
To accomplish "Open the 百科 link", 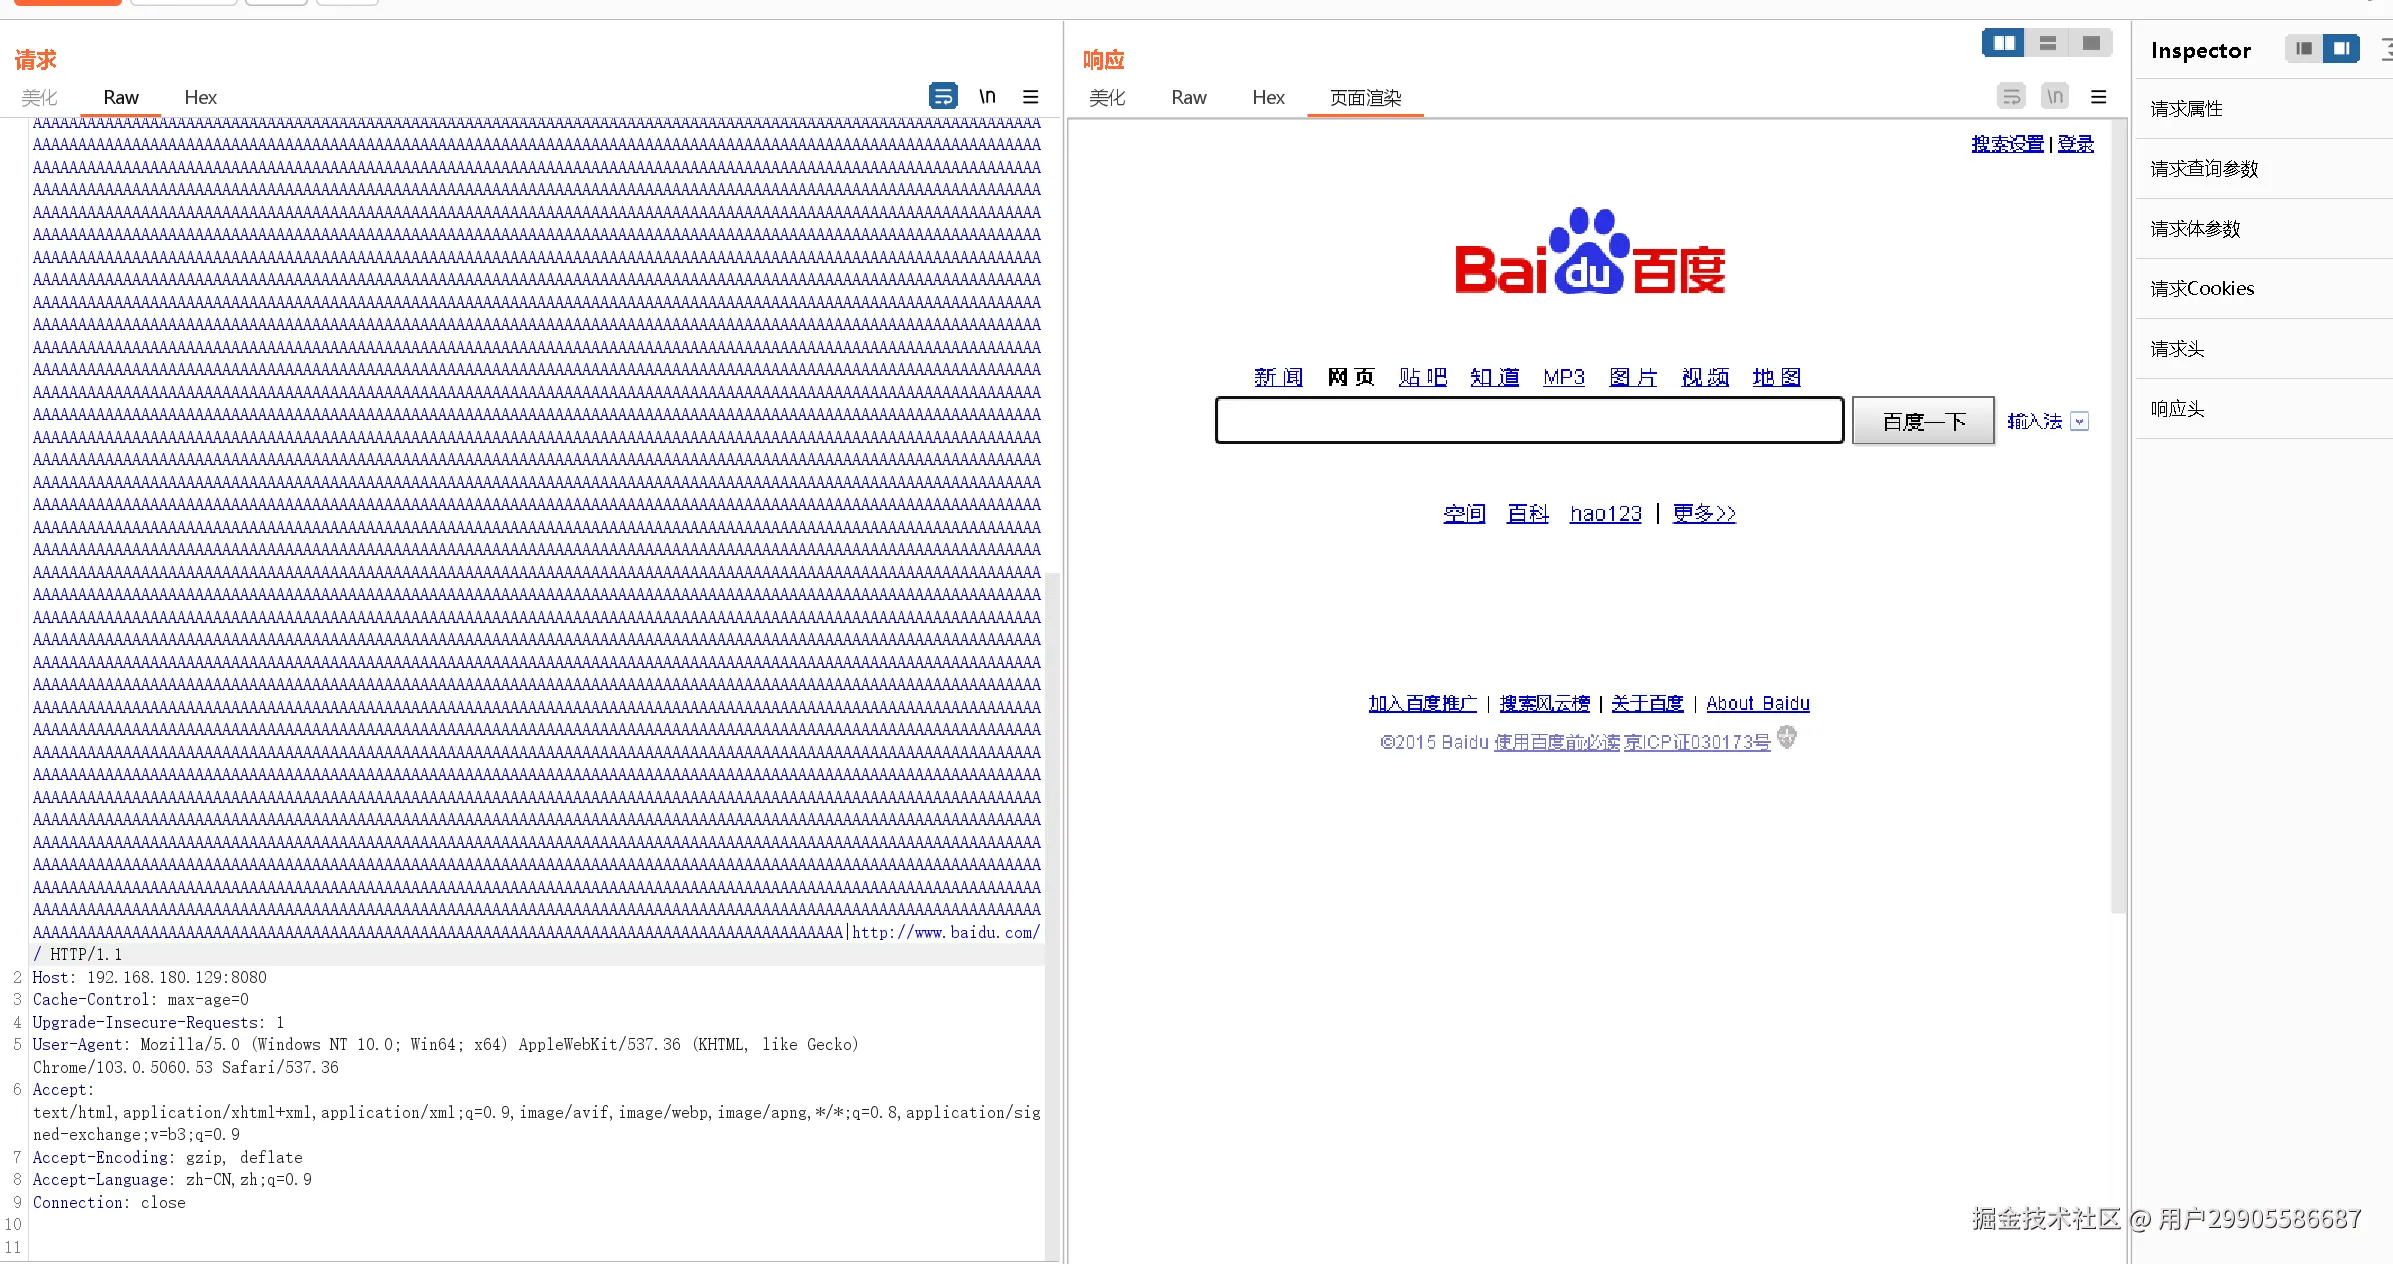I will (x=1527, y=513).
